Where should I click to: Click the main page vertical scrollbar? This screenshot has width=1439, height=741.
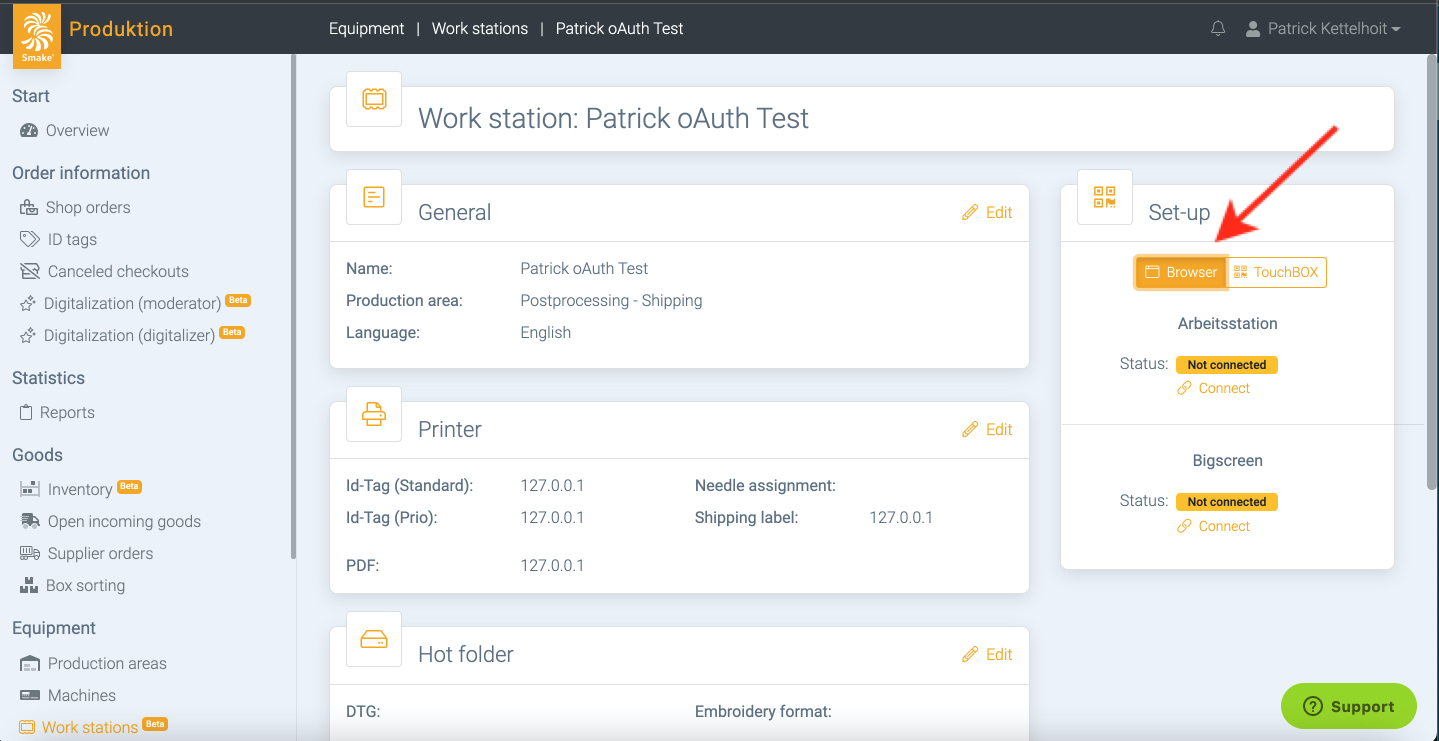click(x=1430, y=270)
